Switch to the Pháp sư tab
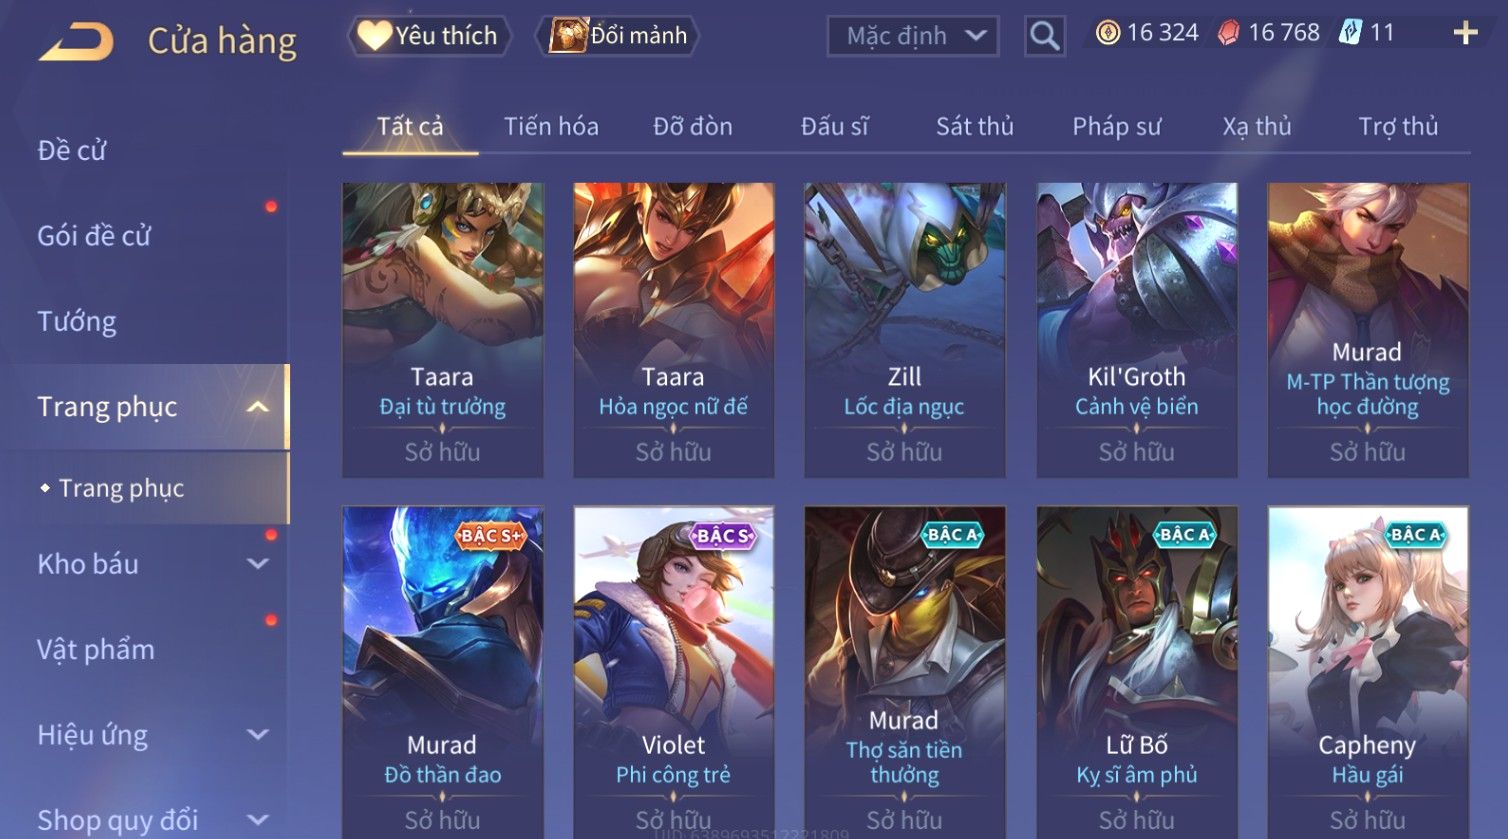The width and height of the screenshot is (1508, 839). click(1116, 127)
